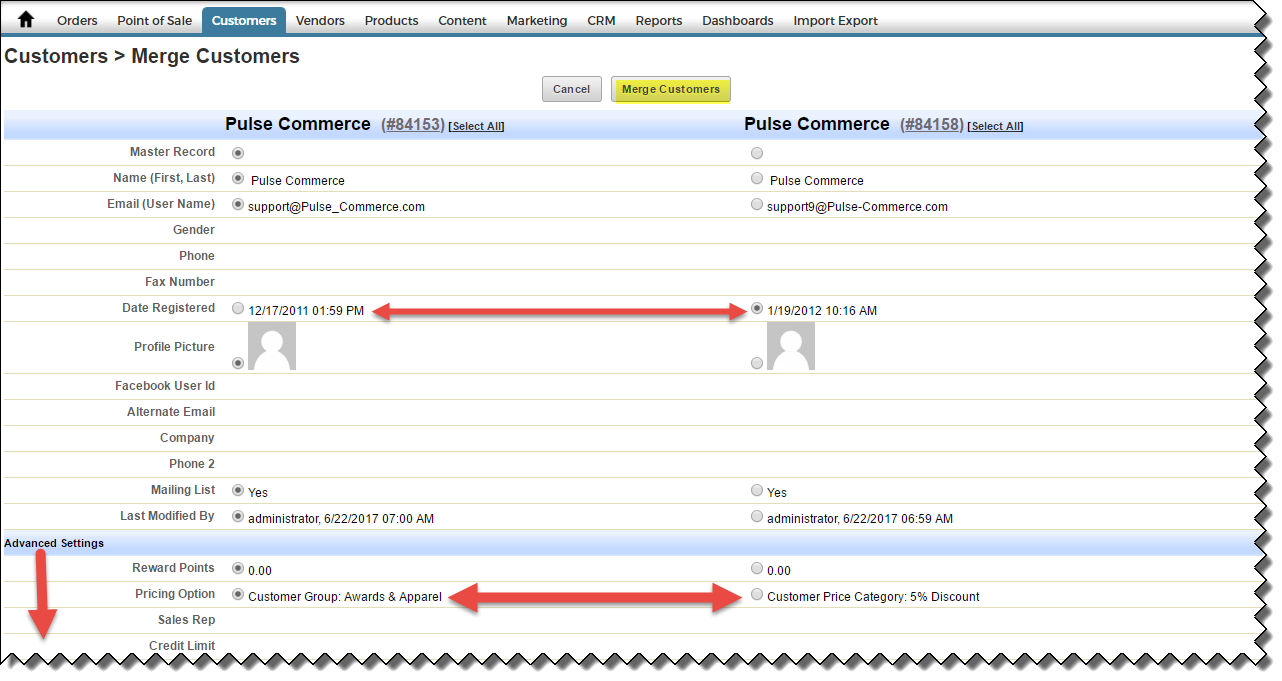Select Customer Group: Awards & Apparel pricing radio
This screenshot has width=1282, height=681.
coord(238,595)
